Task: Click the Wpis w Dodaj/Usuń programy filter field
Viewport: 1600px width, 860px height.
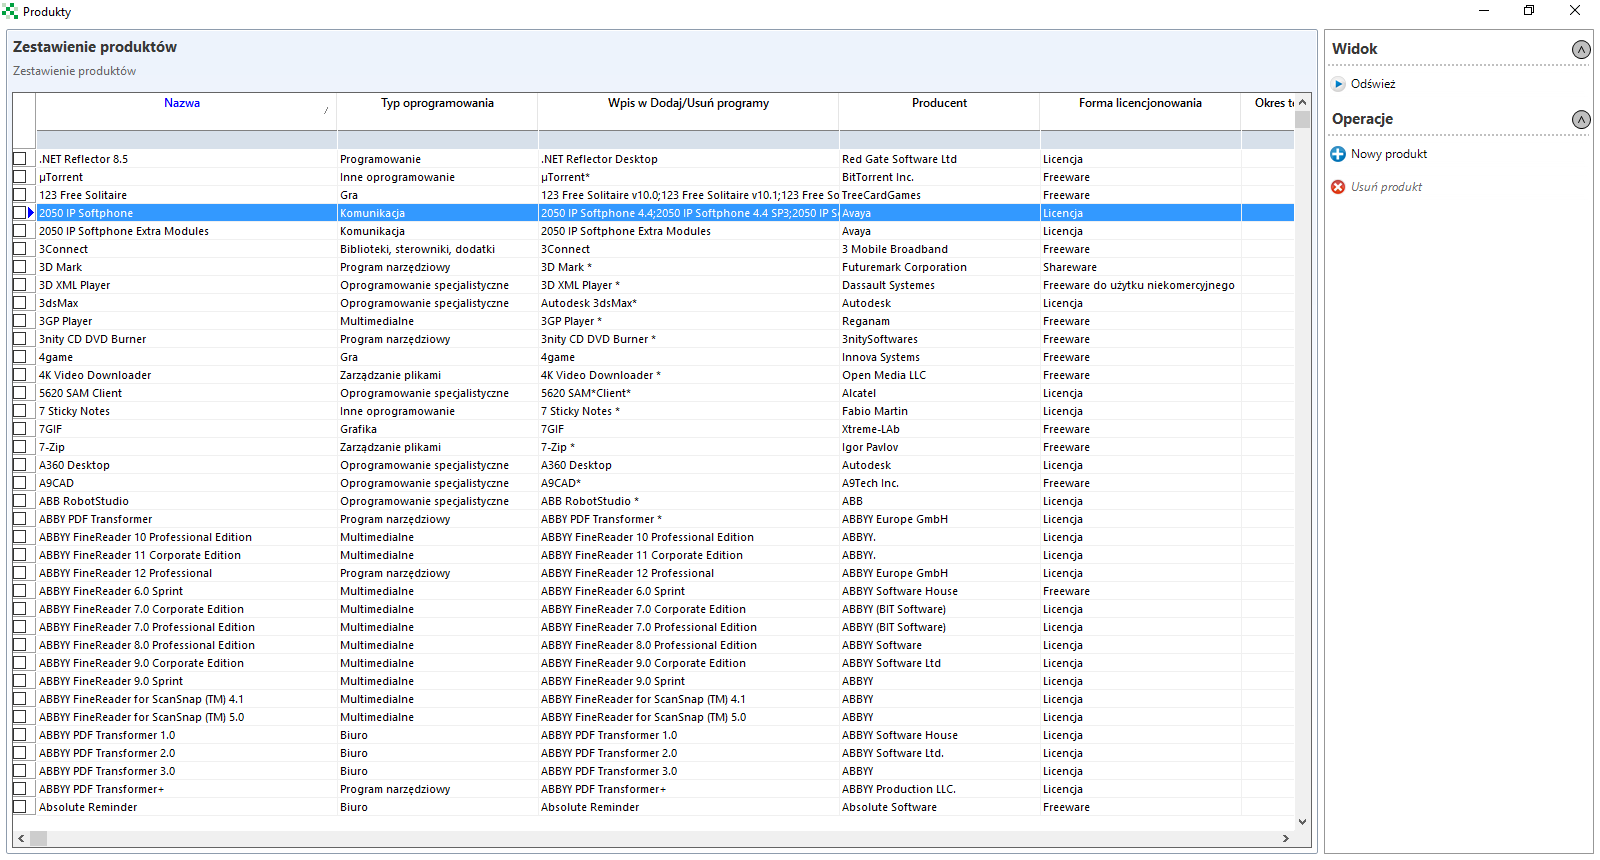Action: tap(688, 140)
